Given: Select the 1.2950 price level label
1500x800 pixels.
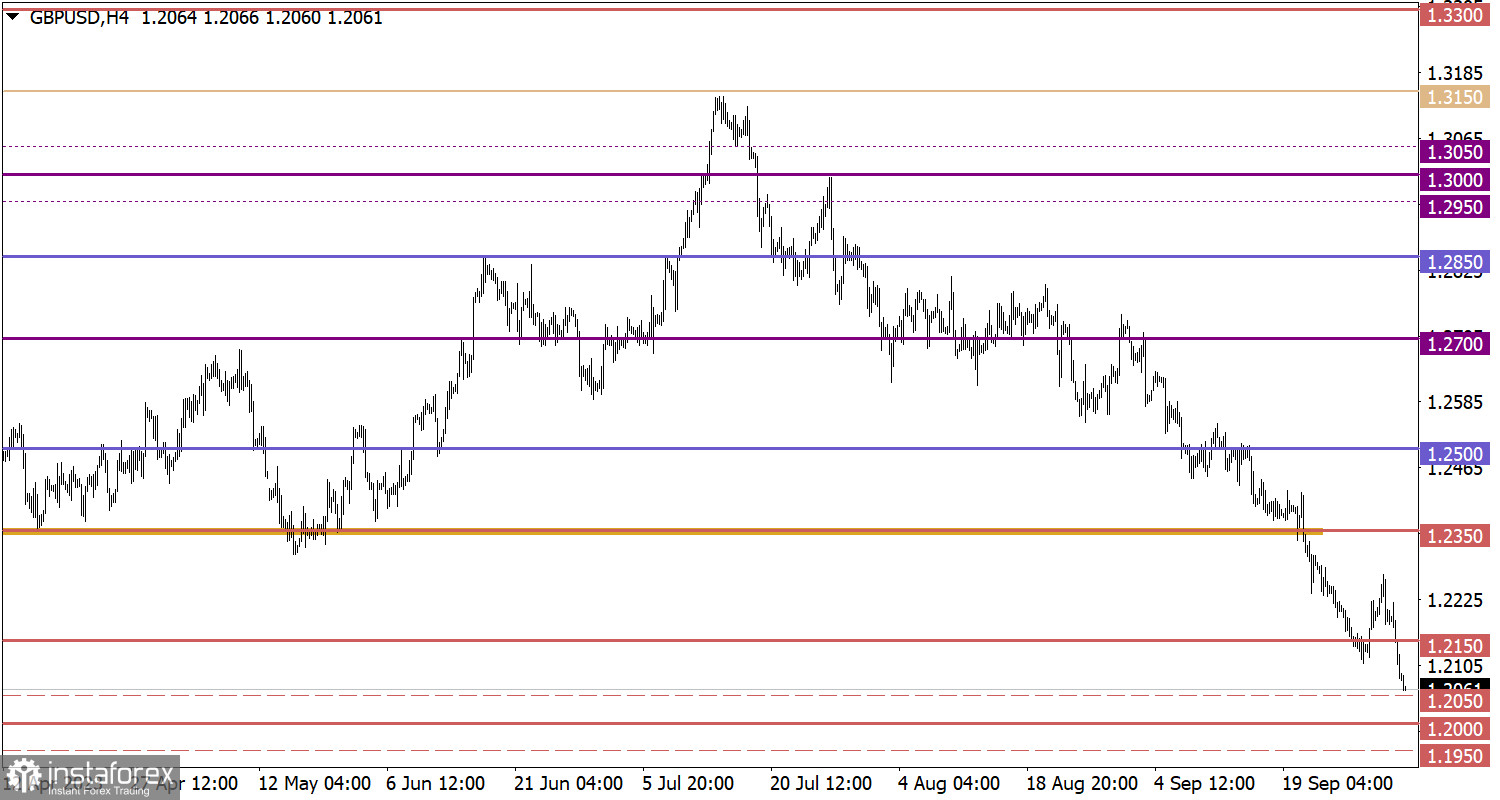Looking at the screenshot, I should click(1455, 207).
